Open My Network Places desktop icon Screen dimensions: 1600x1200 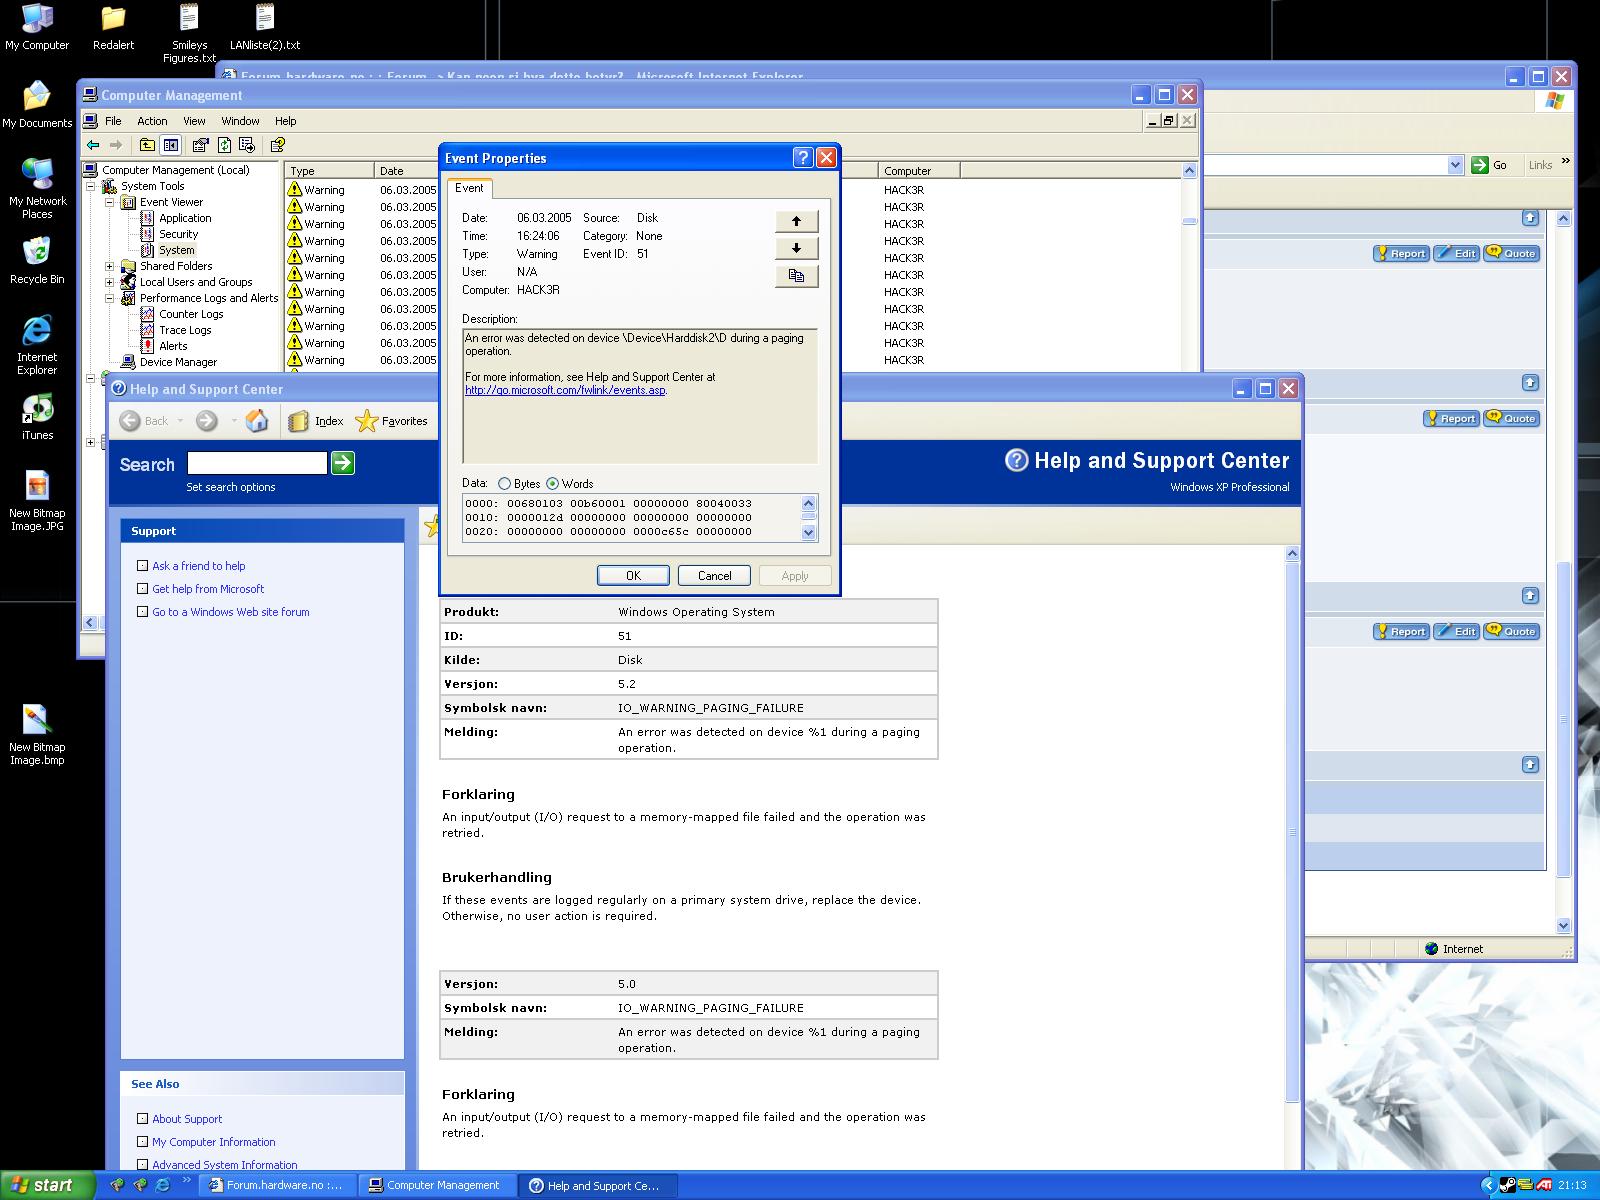click(37, 189)
